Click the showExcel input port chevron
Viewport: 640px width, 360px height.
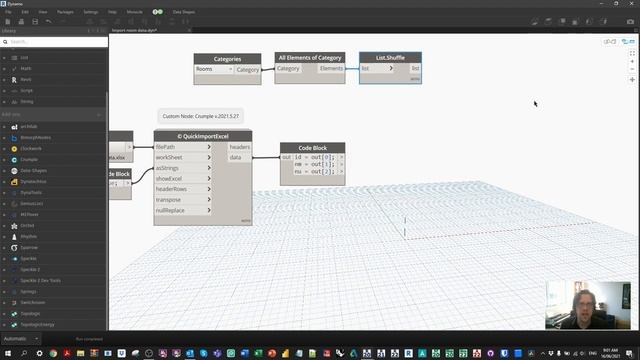click(209, 179)
